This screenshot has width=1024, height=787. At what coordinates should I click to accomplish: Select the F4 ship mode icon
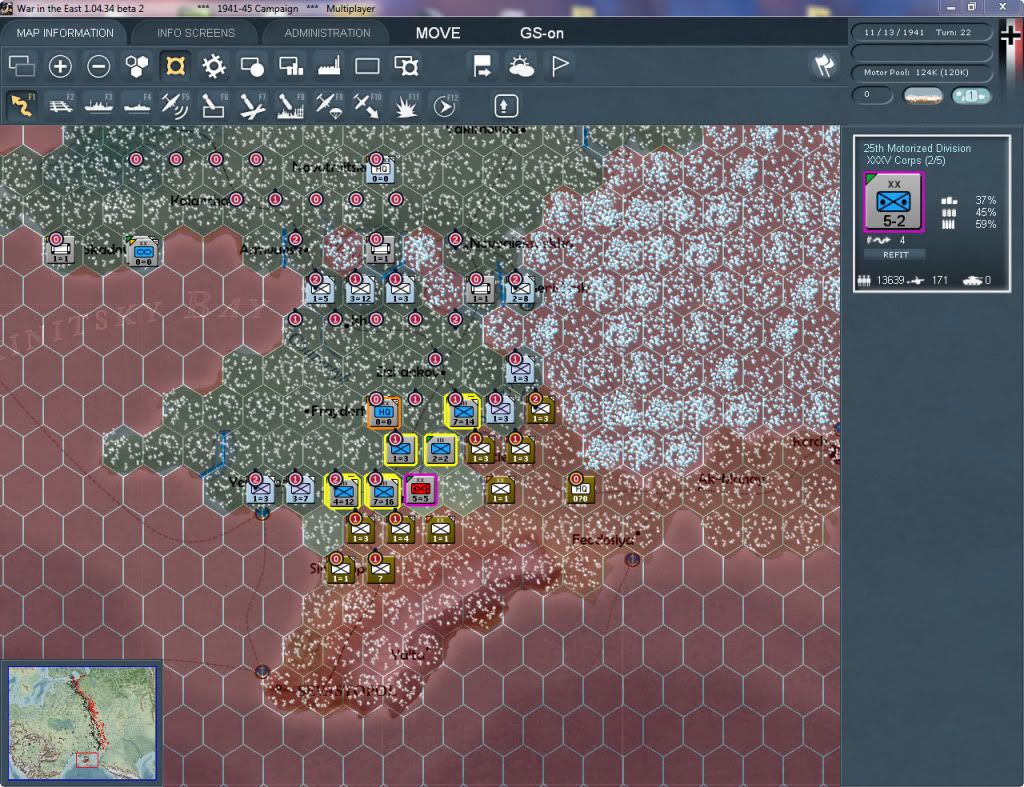coord(137,105)
